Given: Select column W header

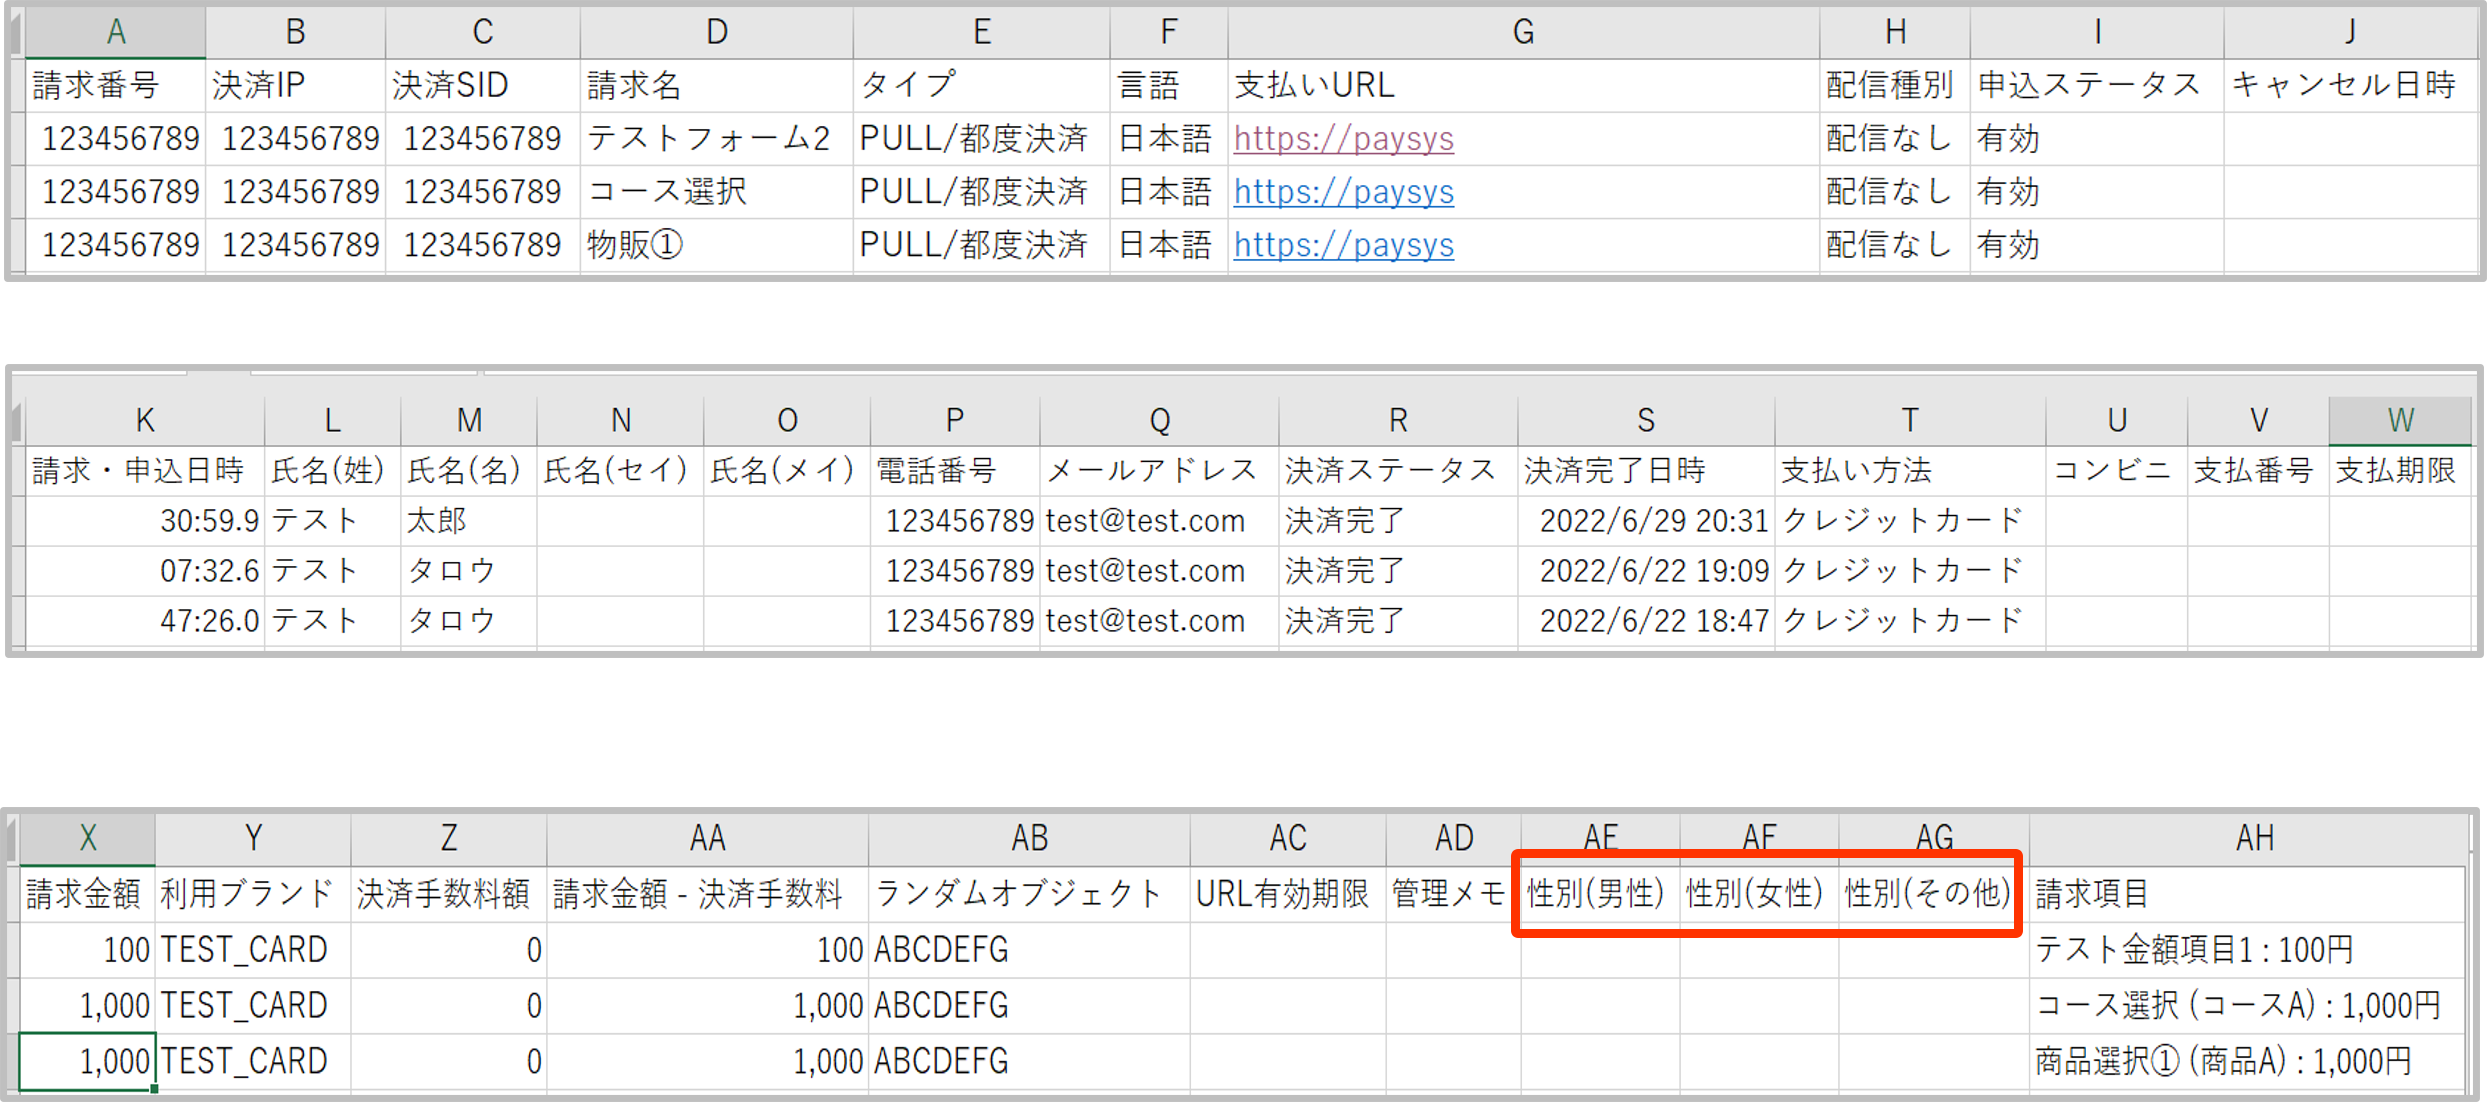Looking at the screenshot, I should (2400, 420).
